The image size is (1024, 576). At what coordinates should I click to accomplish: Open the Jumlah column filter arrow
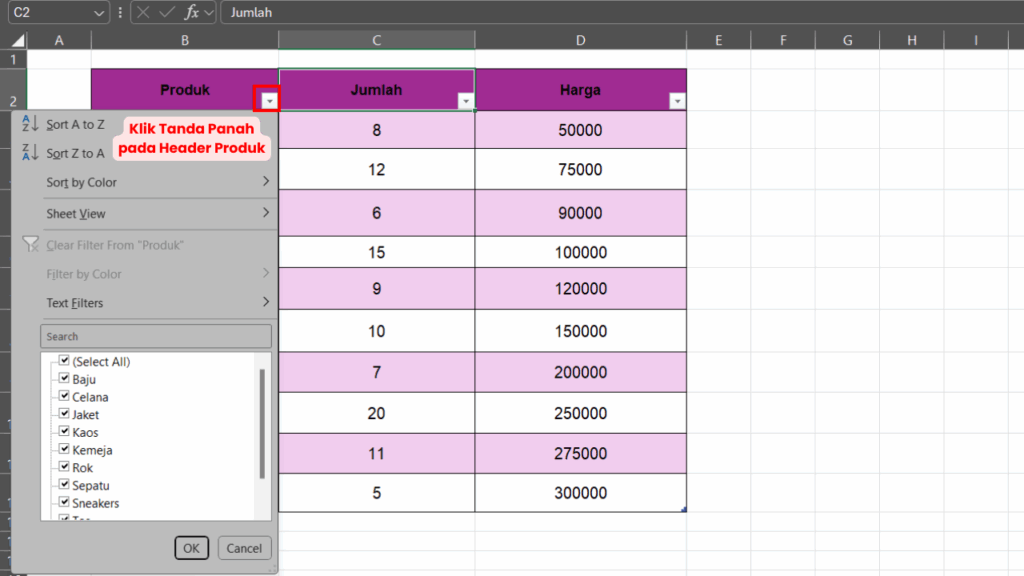465,101
